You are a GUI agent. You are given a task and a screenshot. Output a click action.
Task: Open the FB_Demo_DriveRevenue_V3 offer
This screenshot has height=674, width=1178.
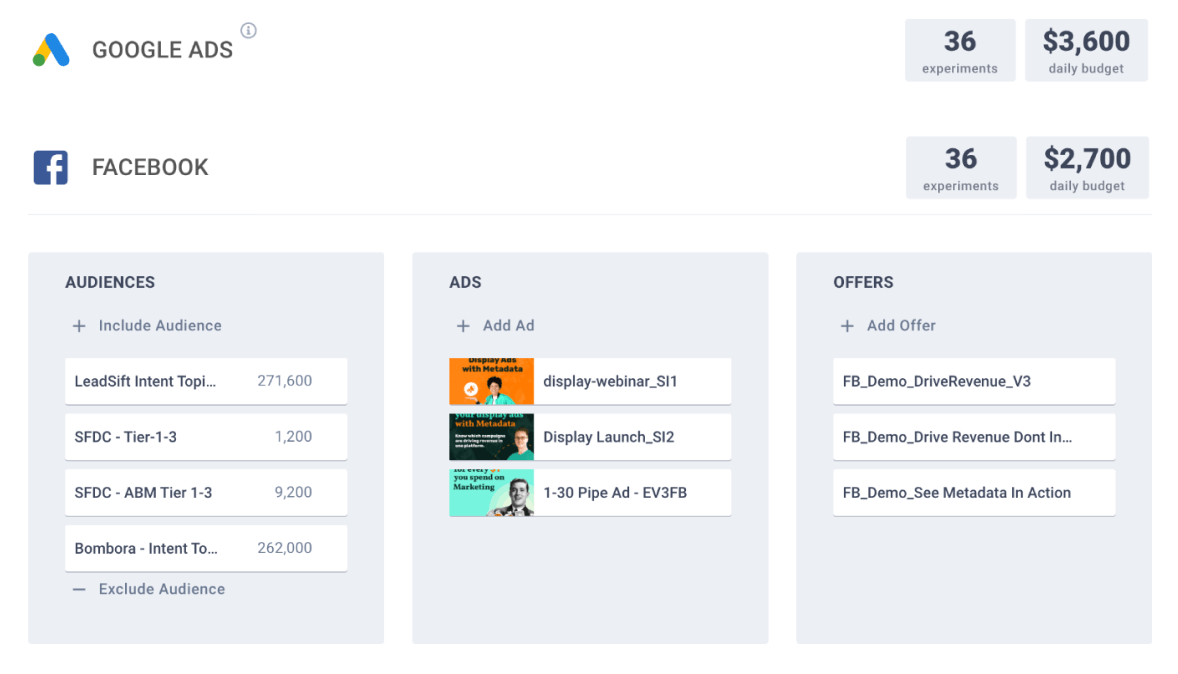(x=973, y=381)
